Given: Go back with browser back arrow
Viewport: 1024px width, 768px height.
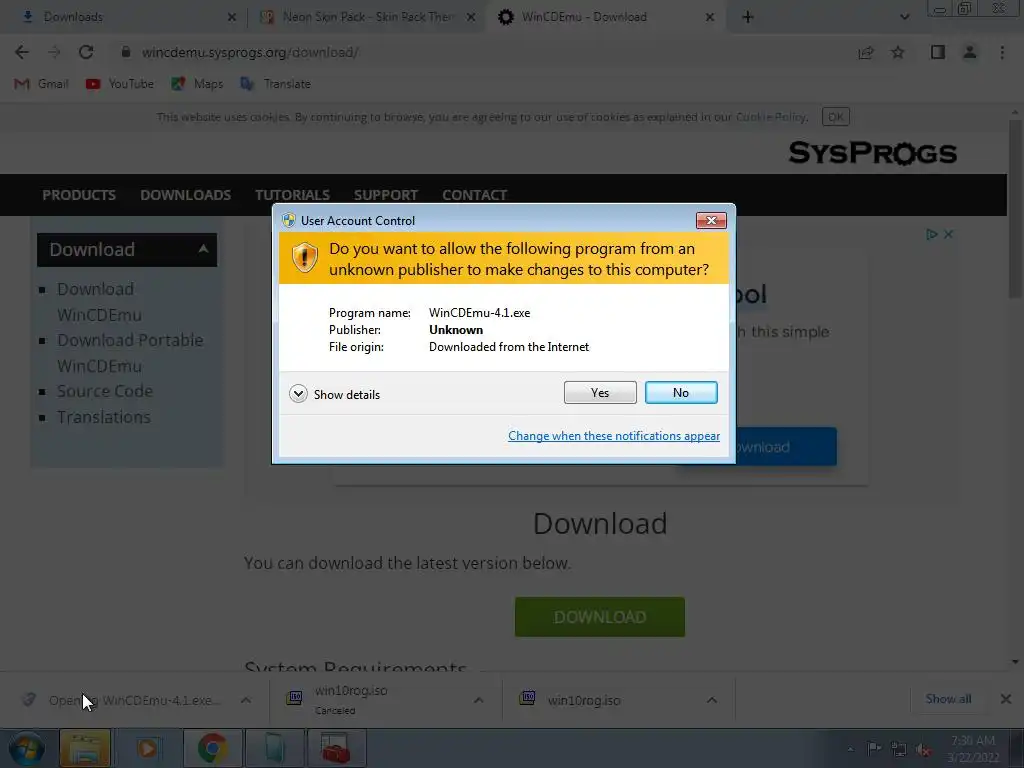Looking at the screenshot, I should click(x=22, y=52).
